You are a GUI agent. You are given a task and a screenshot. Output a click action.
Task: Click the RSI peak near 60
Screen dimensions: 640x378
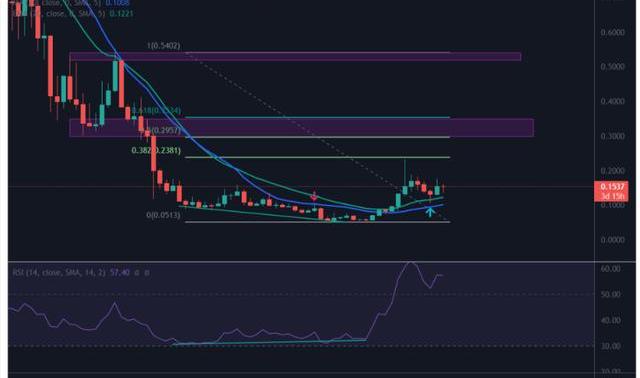click(x=411, y=264)
